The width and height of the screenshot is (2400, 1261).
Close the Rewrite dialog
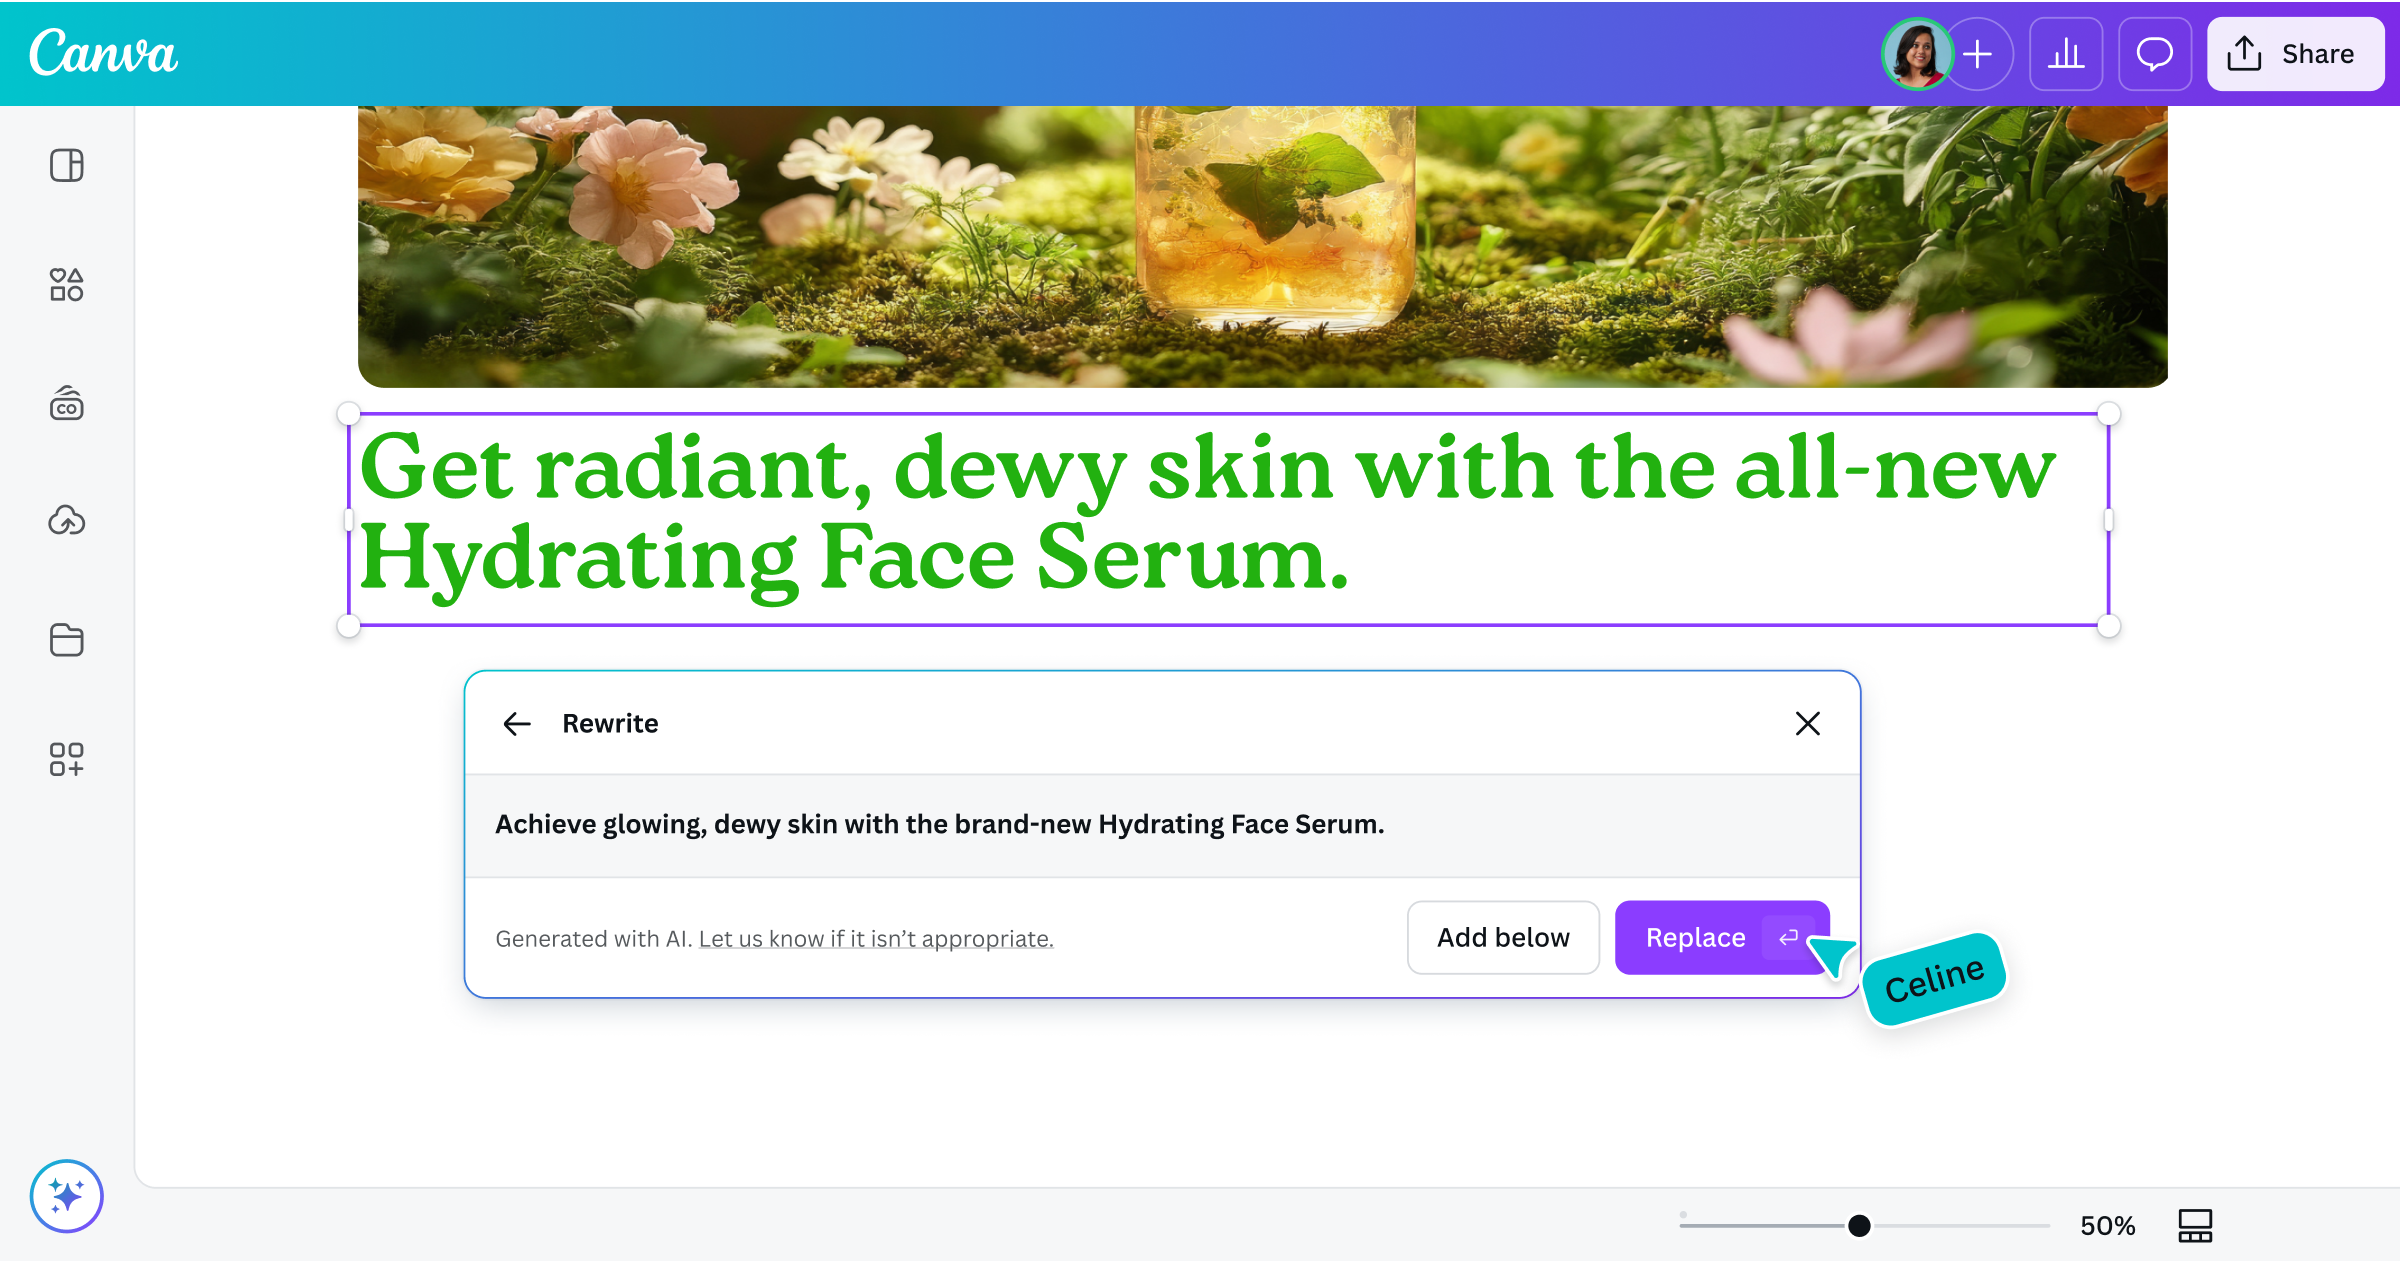[x=1807, y=723]
